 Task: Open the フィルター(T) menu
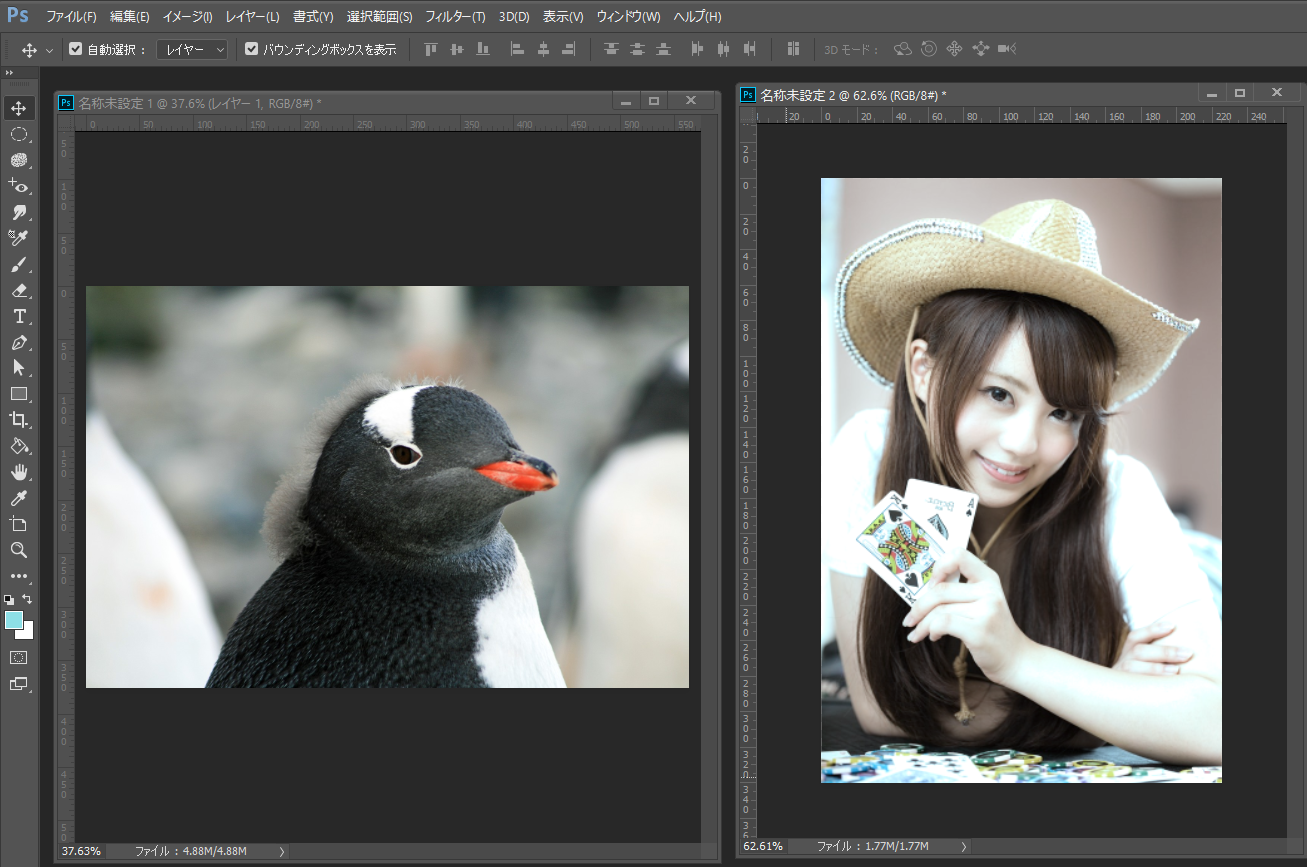[455, 17]
